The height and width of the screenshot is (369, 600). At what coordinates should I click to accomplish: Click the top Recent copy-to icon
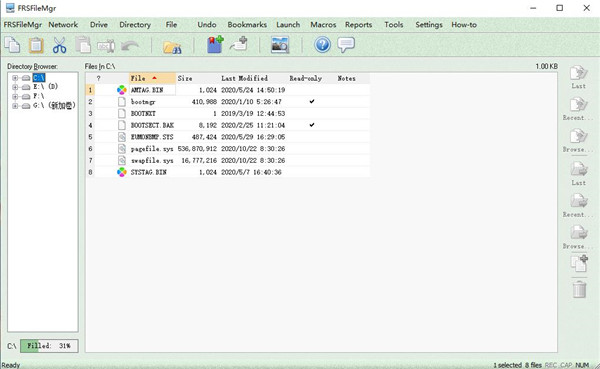tap(578, 105)
